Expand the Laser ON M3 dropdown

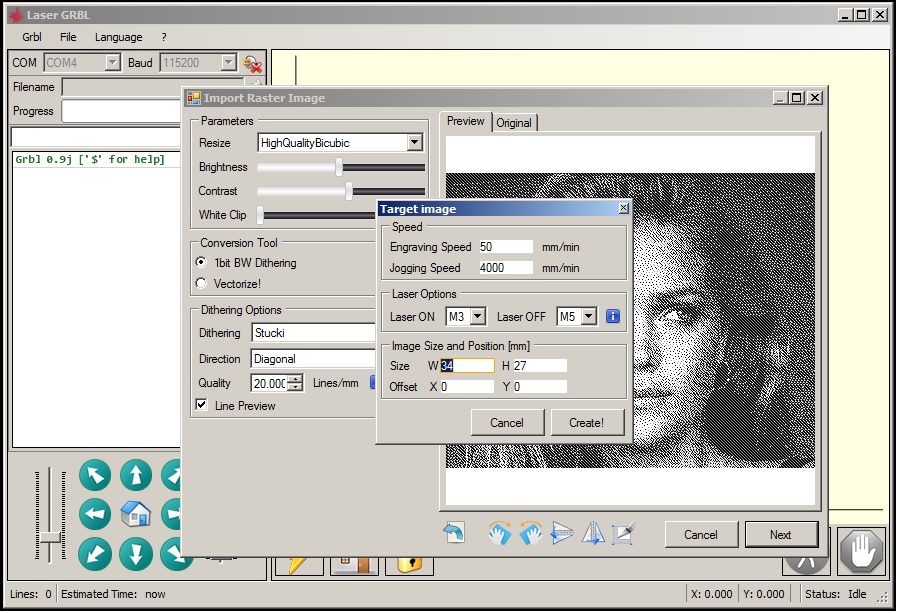[477, 317]
